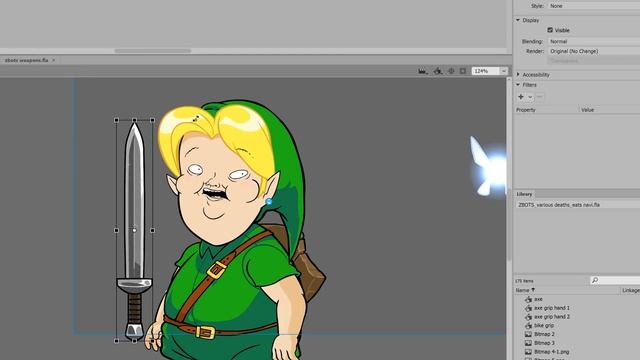Expand the Accessibility section

(x=518, y=75)
